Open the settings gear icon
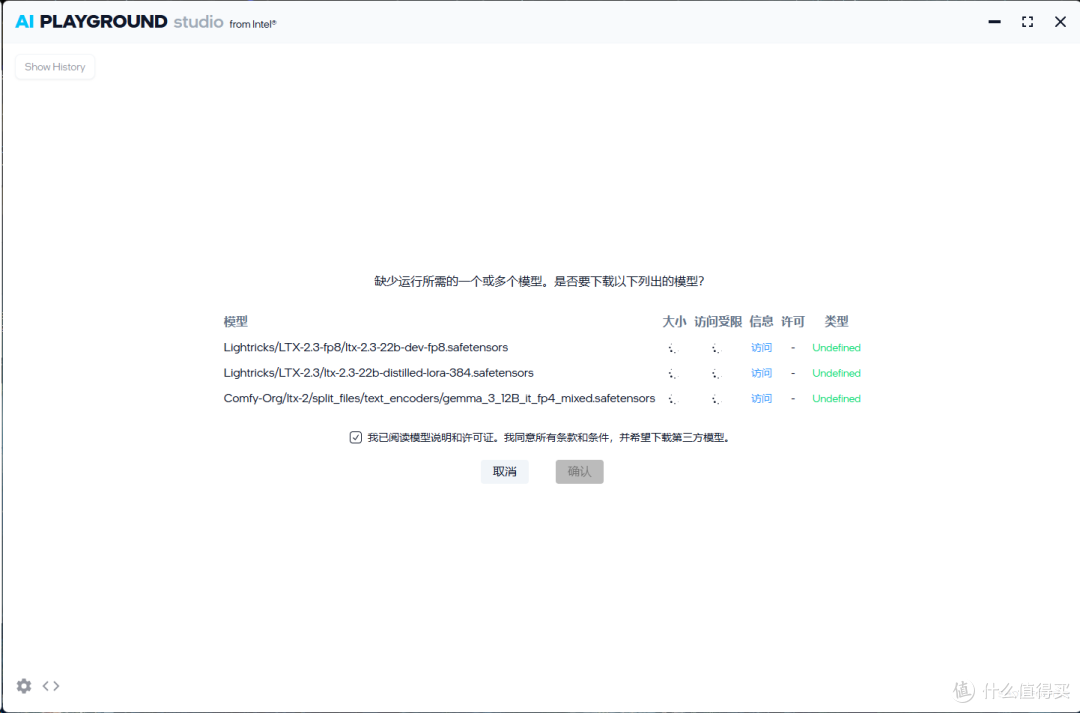 24,686
